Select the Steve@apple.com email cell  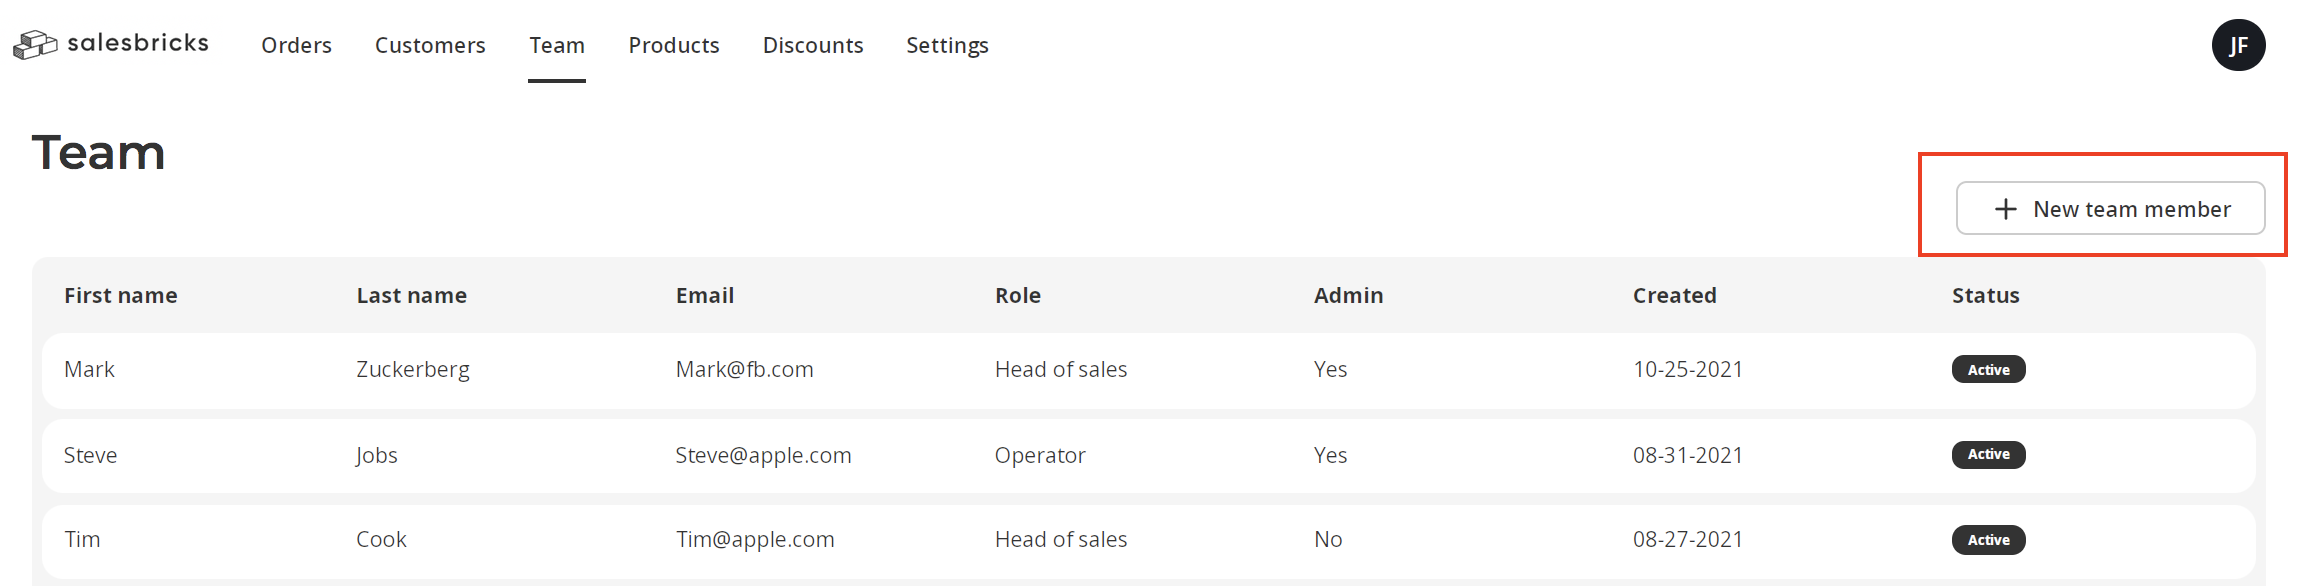[763, 456]
